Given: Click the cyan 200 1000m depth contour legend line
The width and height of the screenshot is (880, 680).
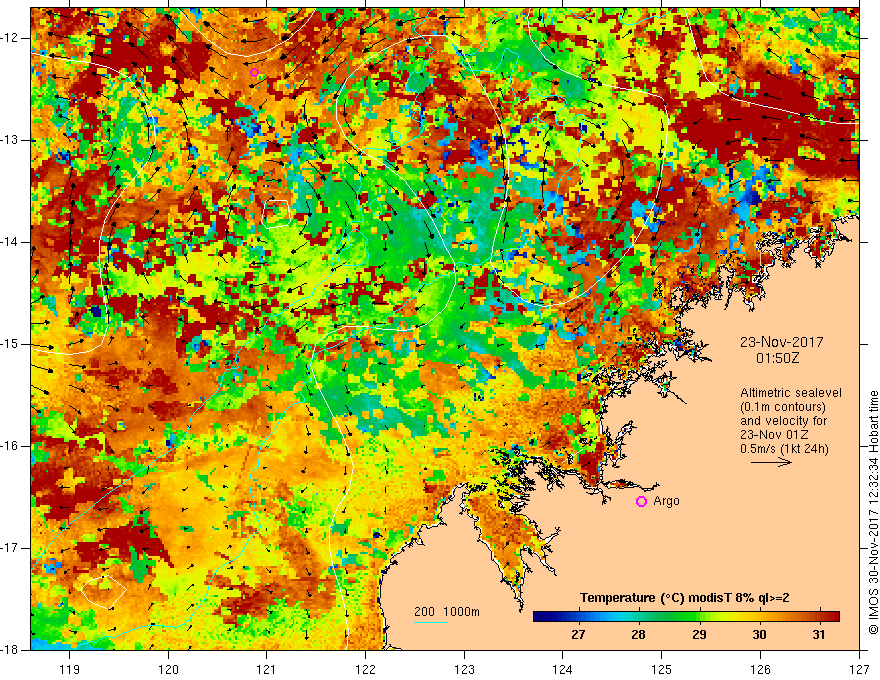Looking at the screenshot, I should pyautogui.click(x=431, y=622).
